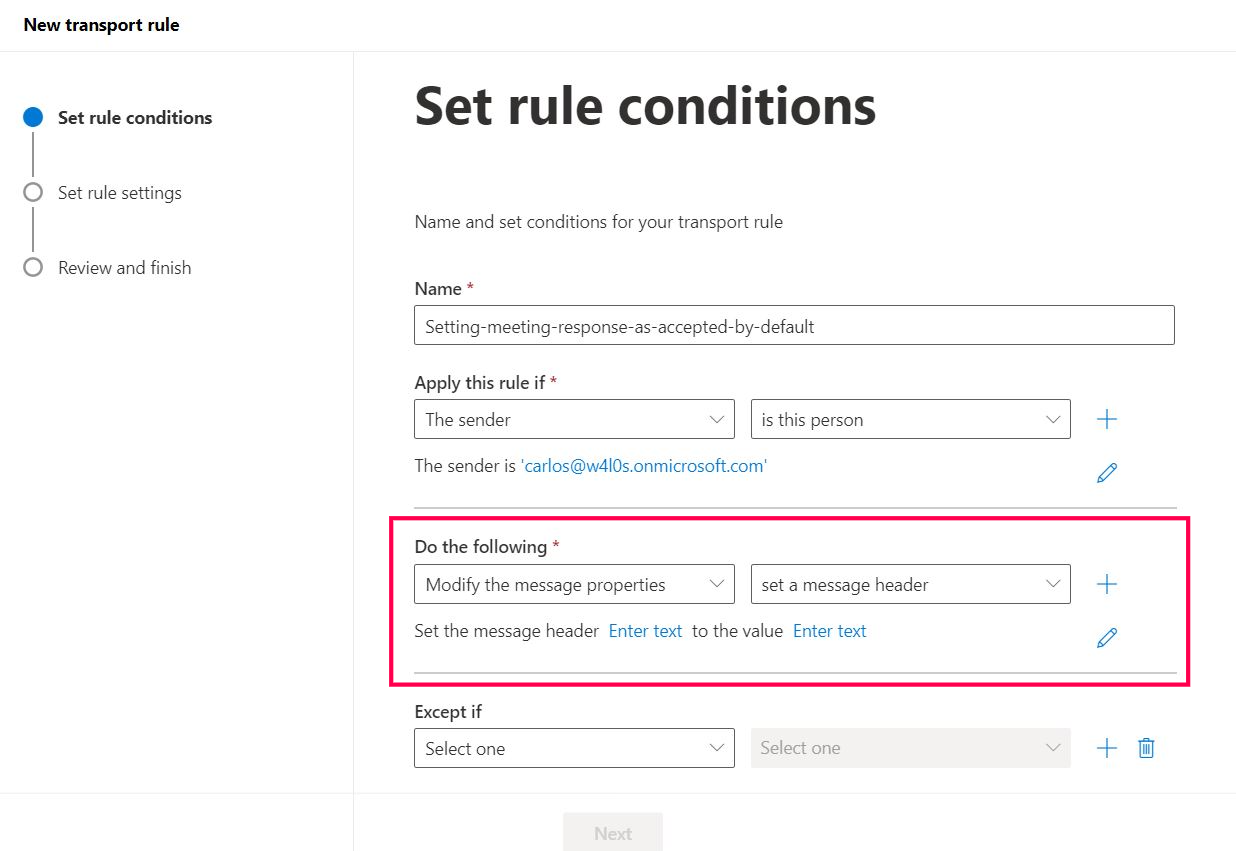Add another action with the plus icon

coord(1106,585)
